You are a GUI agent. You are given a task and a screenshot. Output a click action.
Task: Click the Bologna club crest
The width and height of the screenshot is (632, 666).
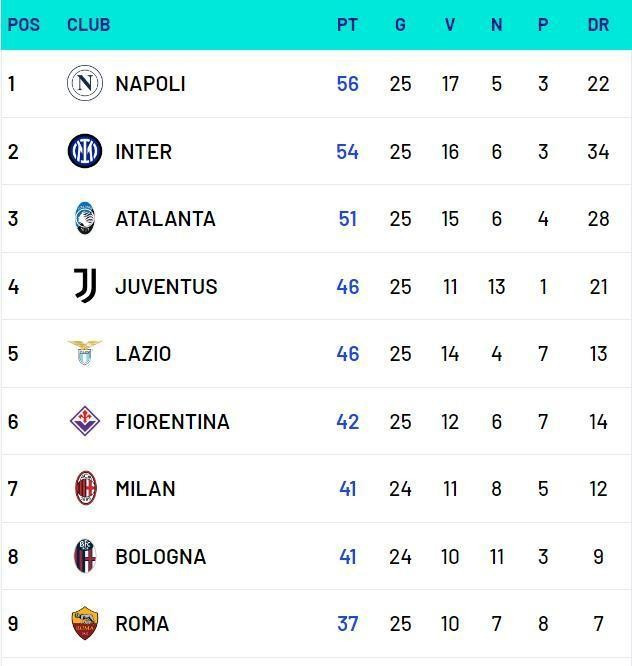pos(85,556)
